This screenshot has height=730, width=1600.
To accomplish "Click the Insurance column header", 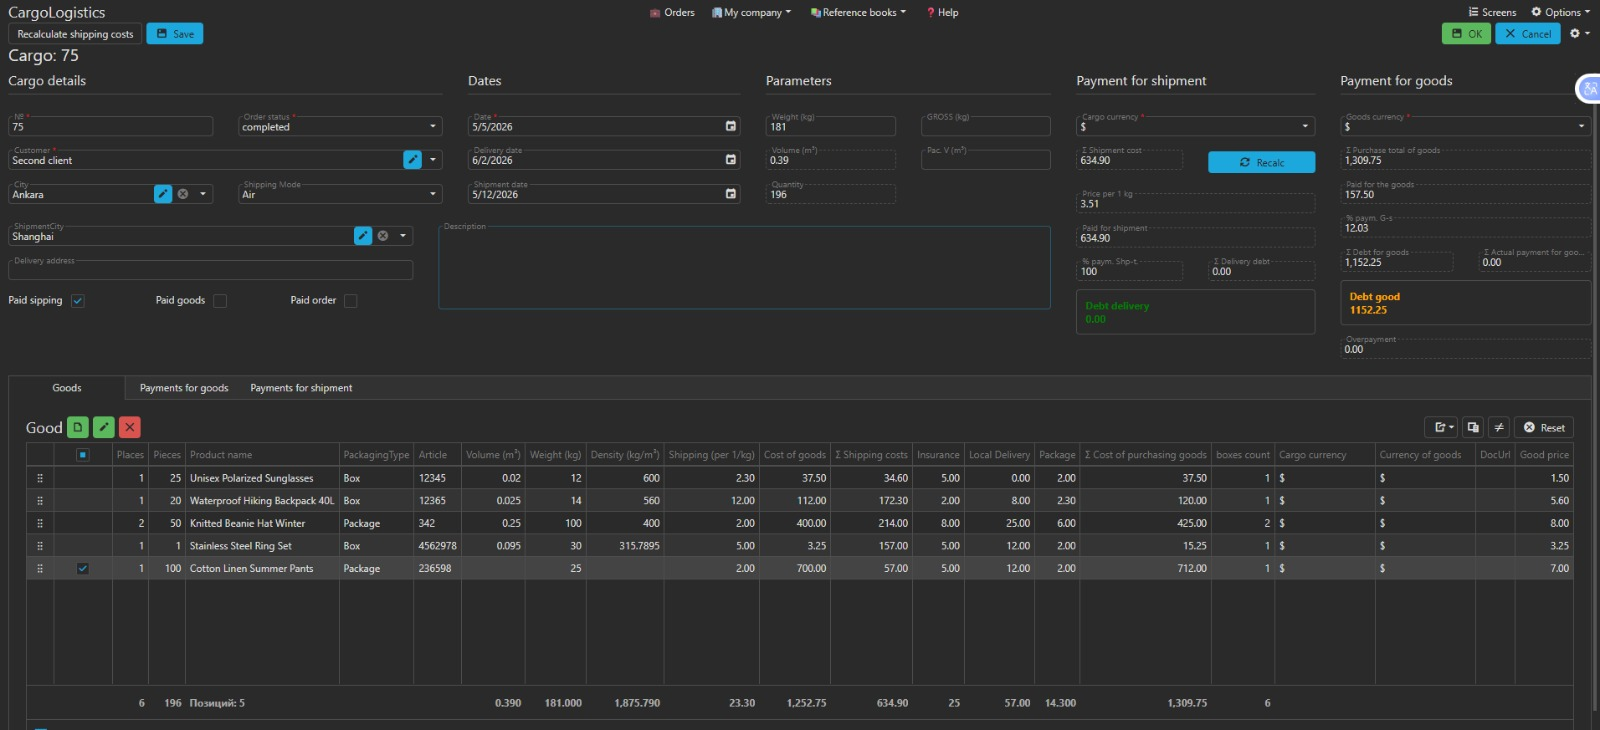I will pyautogui.click(x=938, y=455).
